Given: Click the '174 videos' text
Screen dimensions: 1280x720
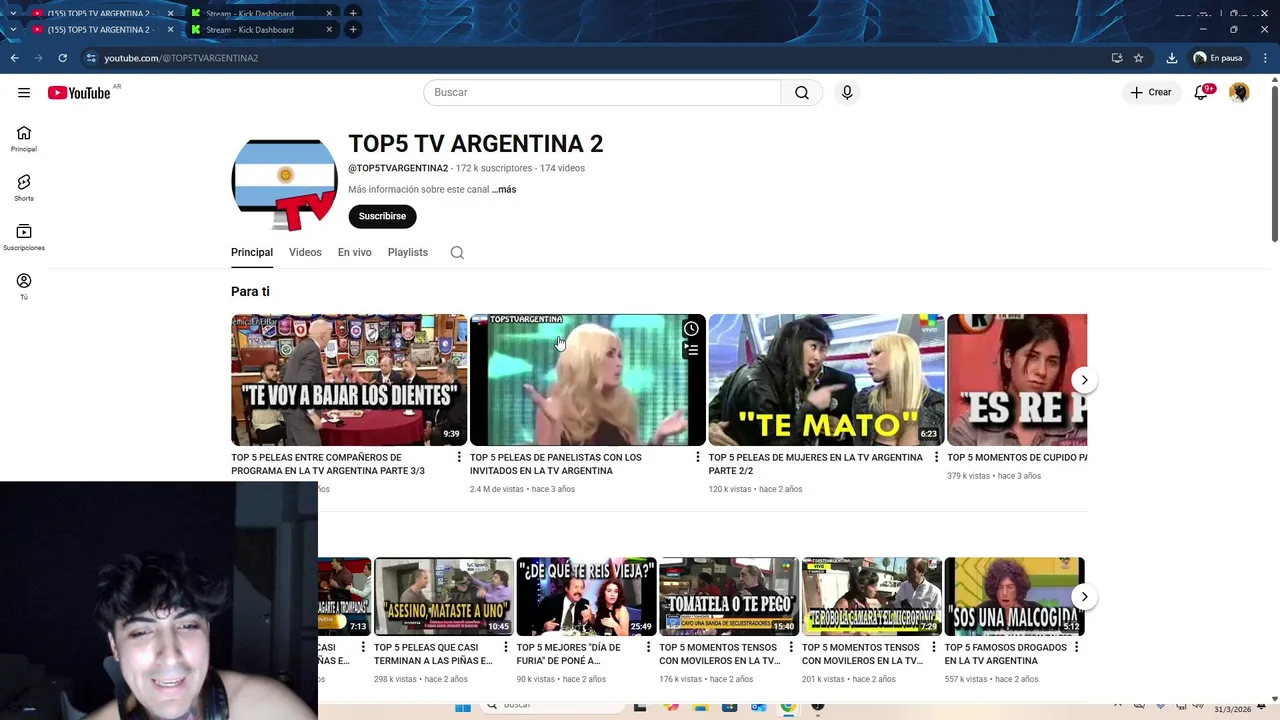Looking at the screenshot, I should [562, 168].
